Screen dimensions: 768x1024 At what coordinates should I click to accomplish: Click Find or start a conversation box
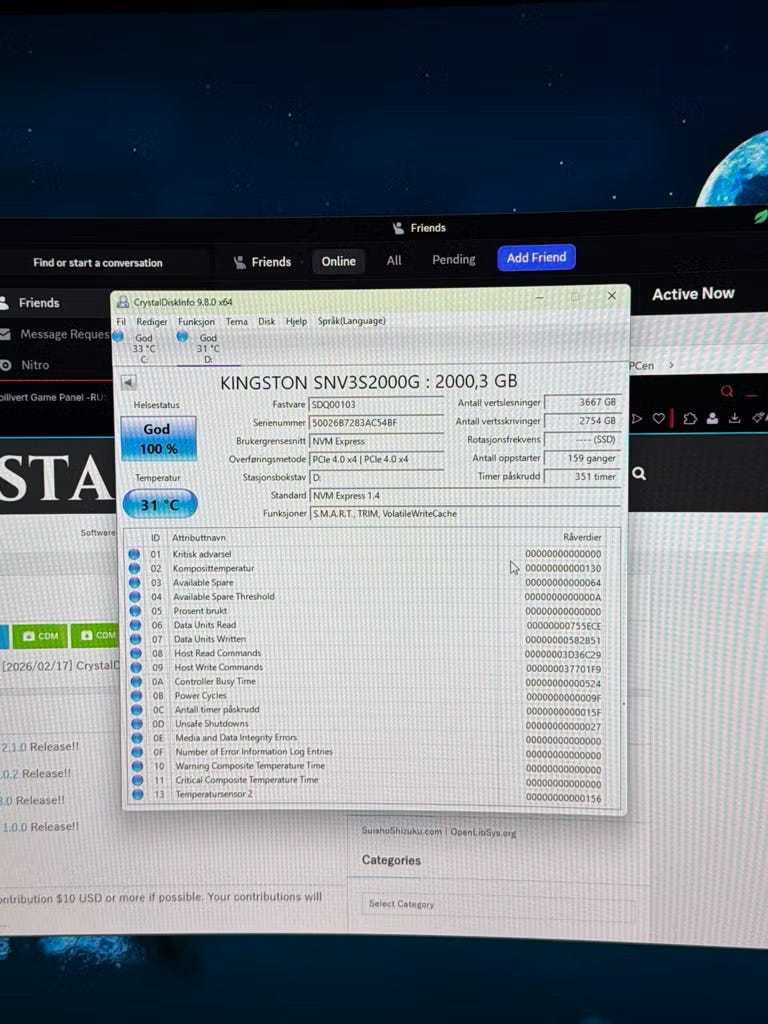[98, 263]
